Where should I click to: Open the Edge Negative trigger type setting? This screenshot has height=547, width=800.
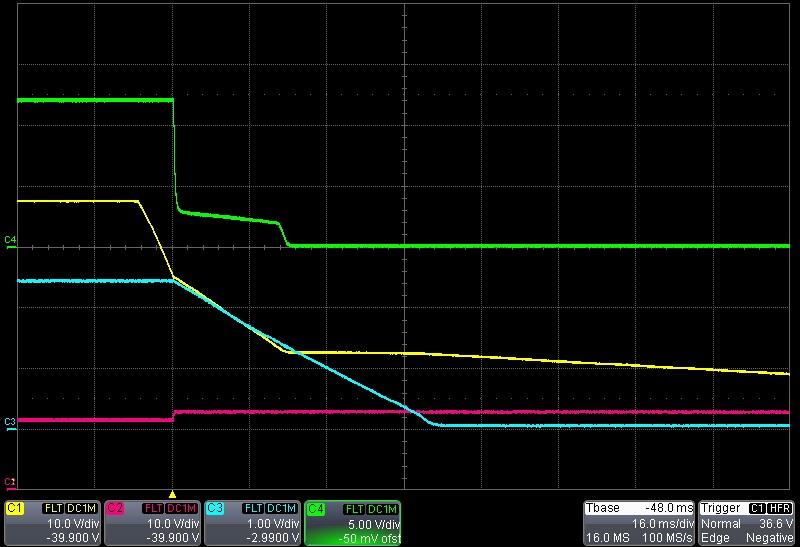pyautogui.click(x=746, y=537)
